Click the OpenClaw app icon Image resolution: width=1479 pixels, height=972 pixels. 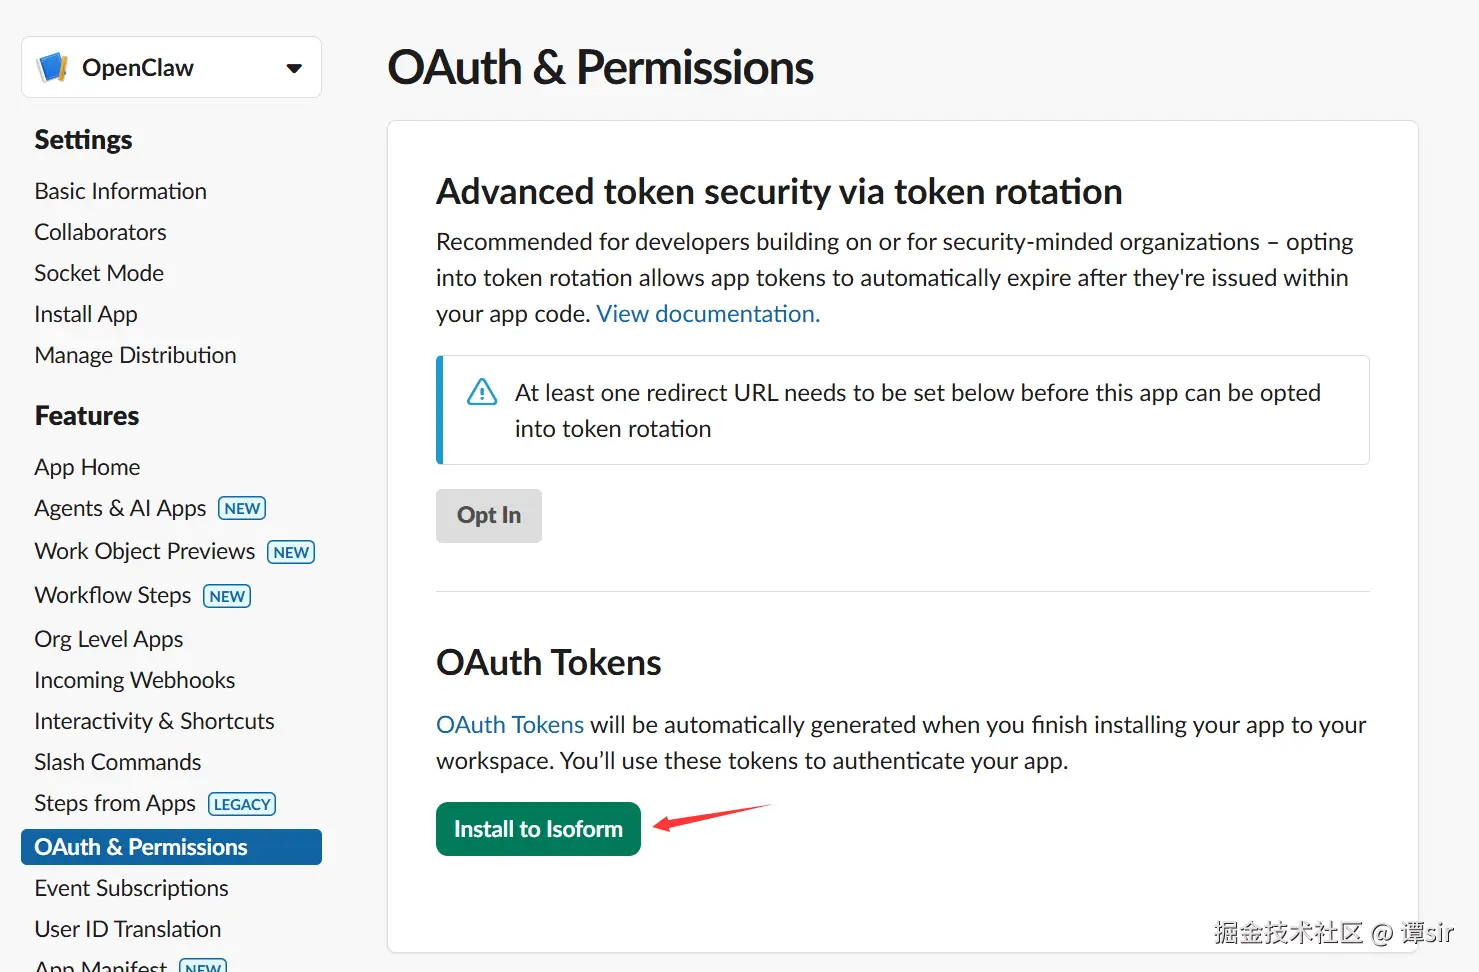52,68
